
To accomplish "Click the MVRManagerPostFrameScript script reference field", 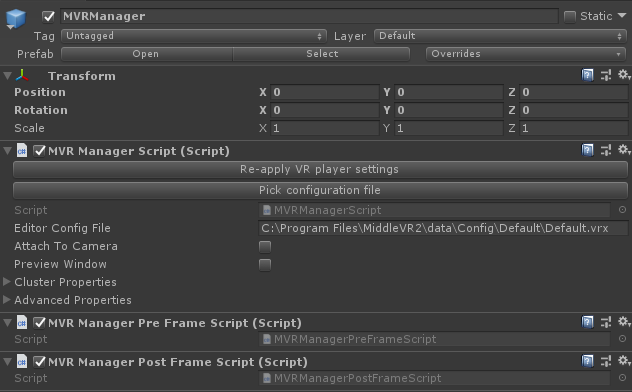I will coord(434,378).
